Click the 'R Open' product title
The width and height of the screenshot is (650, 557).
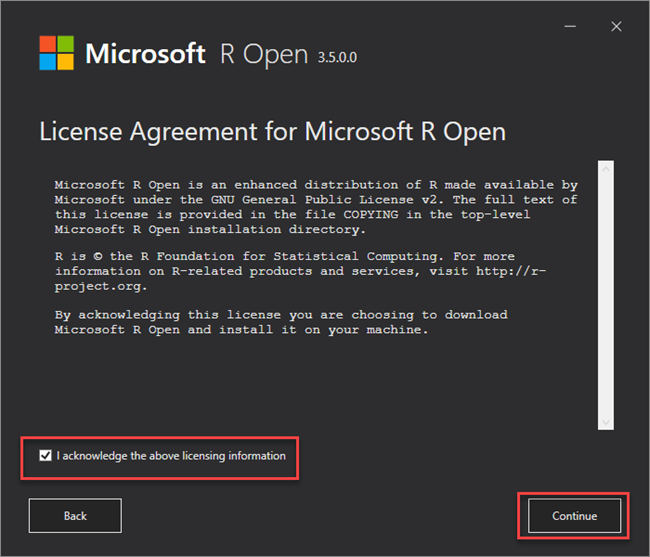[264, 54]
